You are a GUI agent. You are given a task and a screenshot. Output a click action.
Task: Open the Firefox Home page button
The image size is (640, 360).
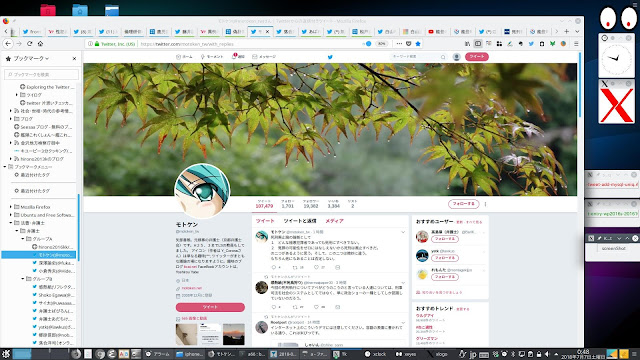point(40,44)
